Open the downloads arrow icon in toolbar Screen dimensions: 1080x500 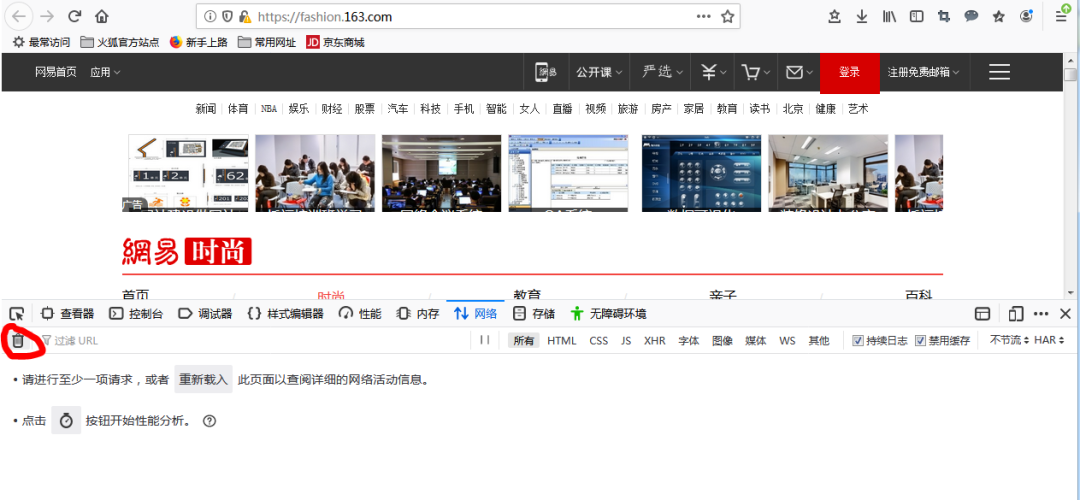[x=862, y=17]
